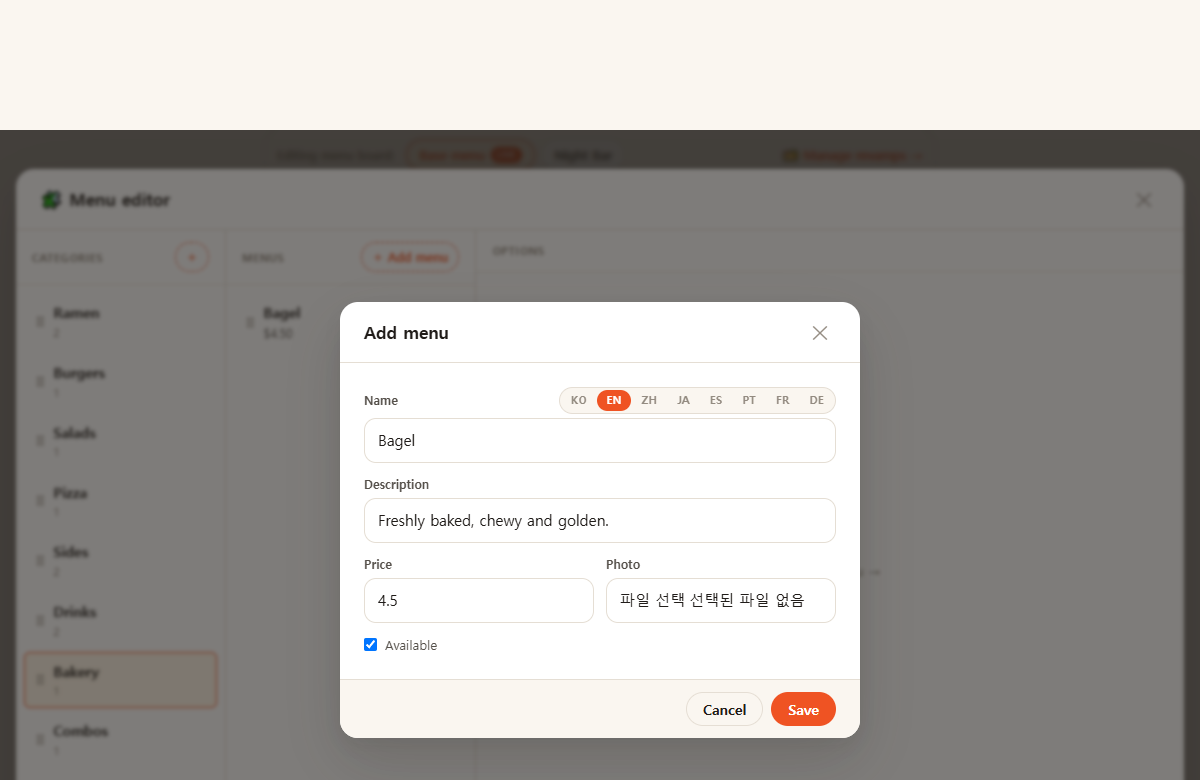This screenshot has height=780, width=1200.
Task: Select the Ramen category
Action: [x=120, y=320]
